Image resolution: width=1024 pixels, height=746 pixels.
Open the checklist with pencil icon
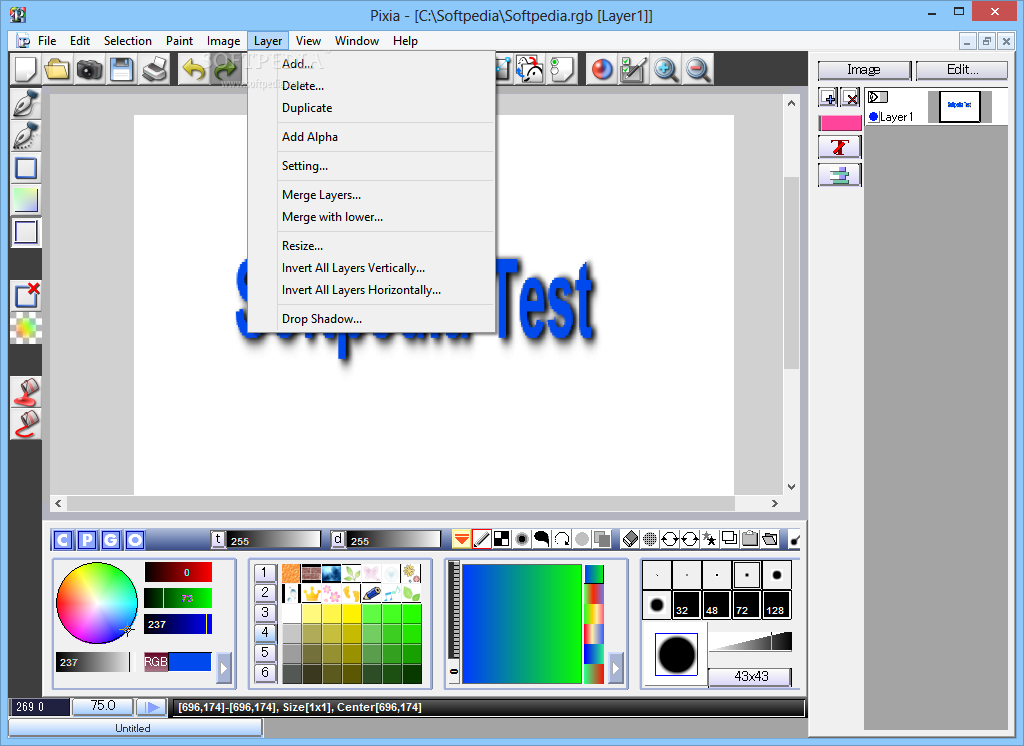coord(633,69)
